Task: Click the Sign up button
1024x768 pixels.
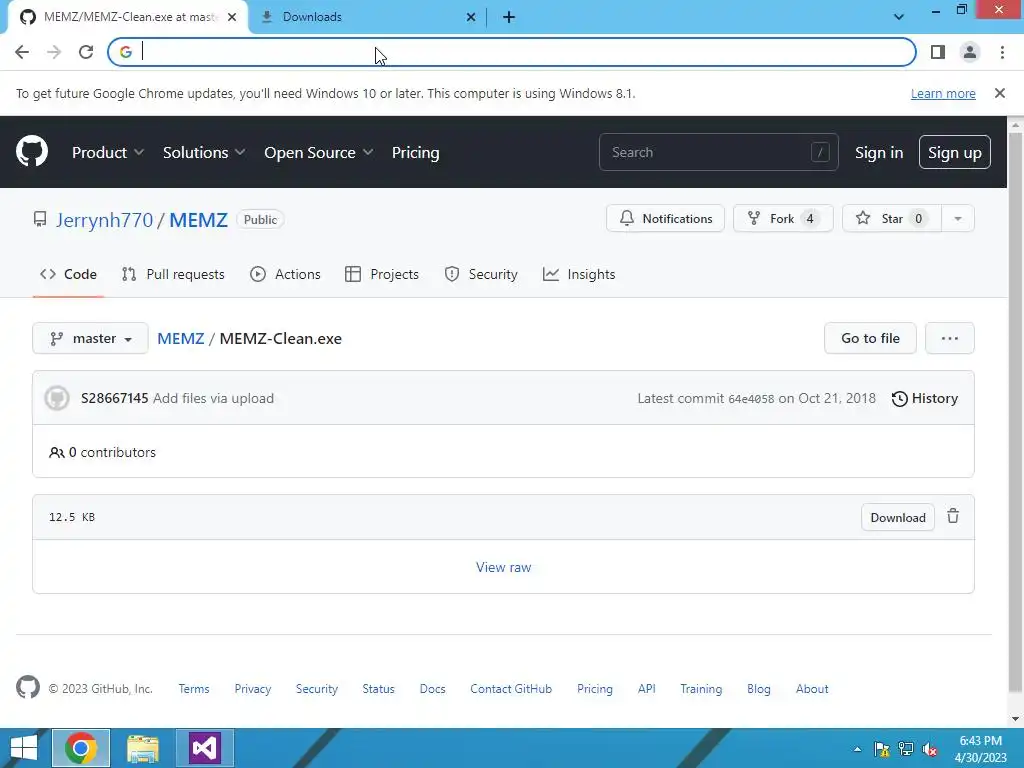Action: click(x=955, y=152)
